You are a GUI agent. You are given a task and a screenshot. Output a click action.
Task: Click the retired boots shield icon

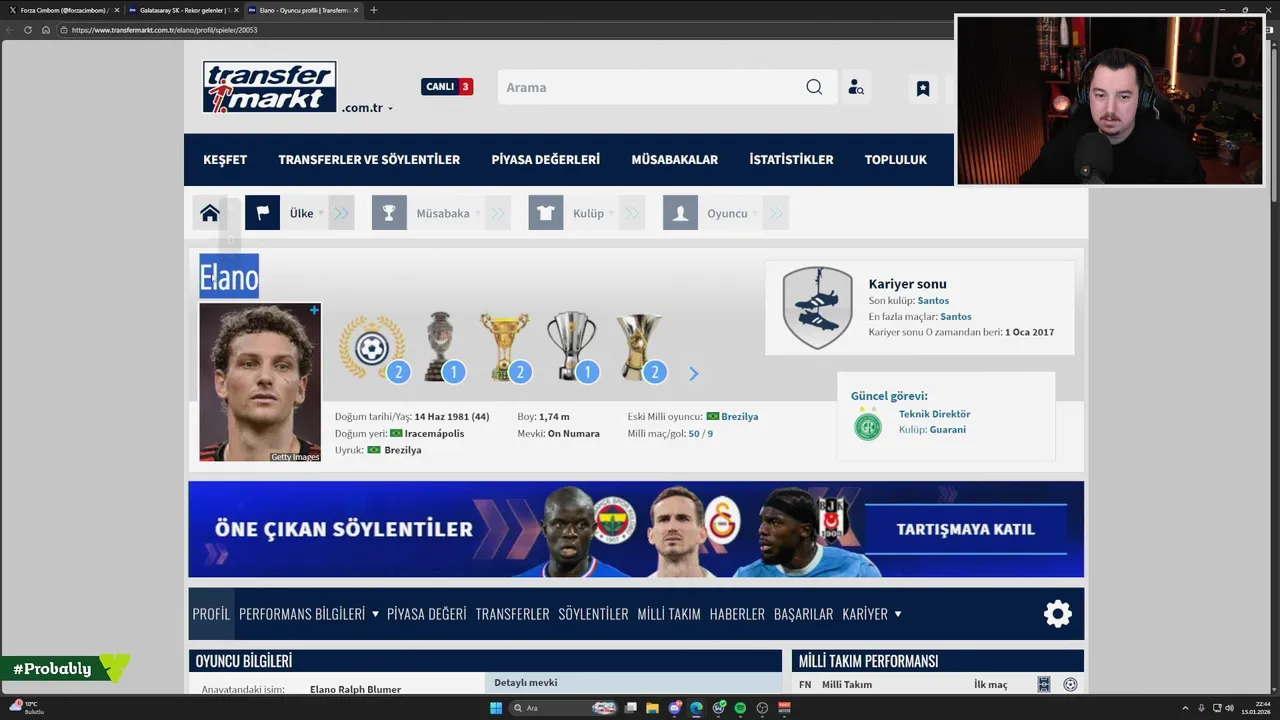pyautogui.click(x=818, y=308)
